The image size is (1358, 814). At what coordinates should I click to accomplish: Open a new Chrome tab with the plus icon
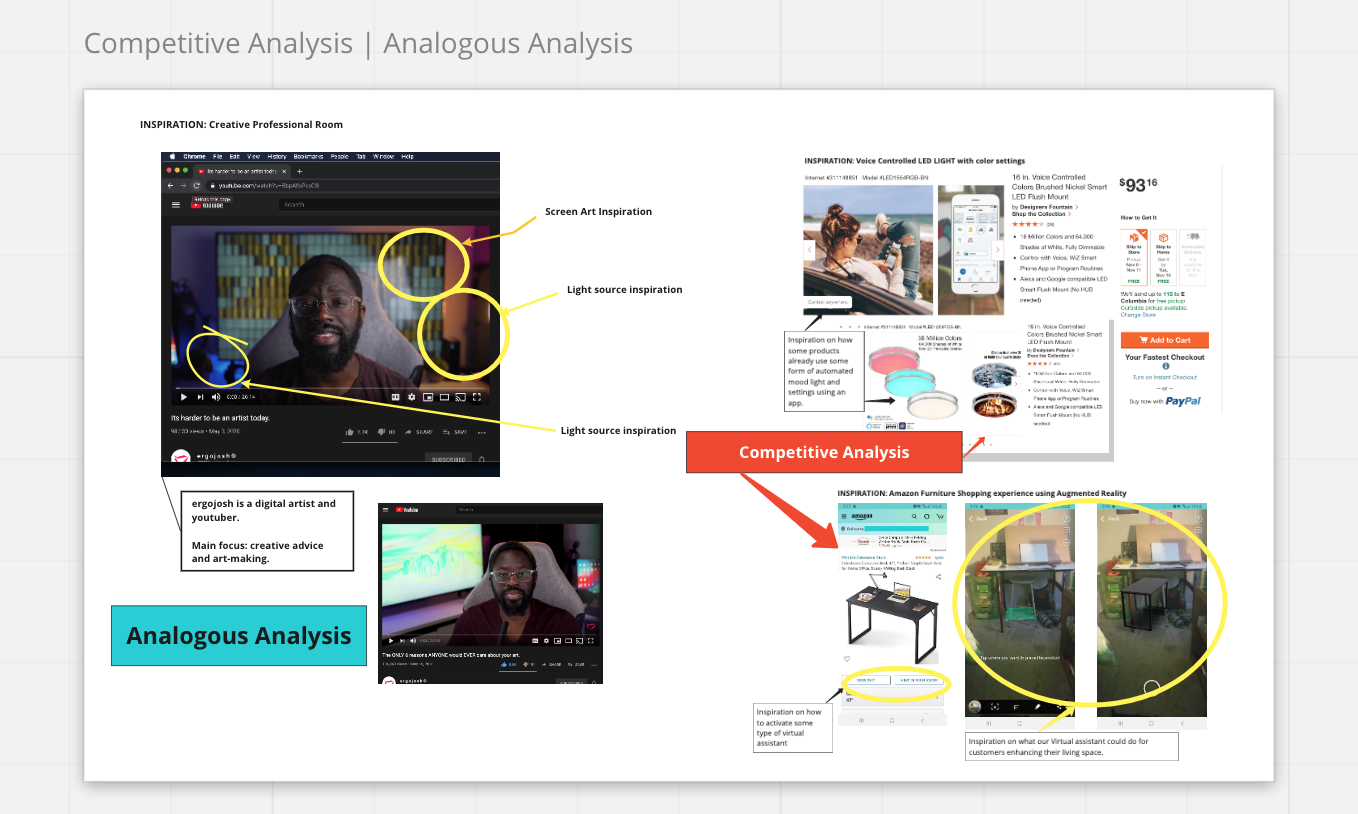point(300,171)
